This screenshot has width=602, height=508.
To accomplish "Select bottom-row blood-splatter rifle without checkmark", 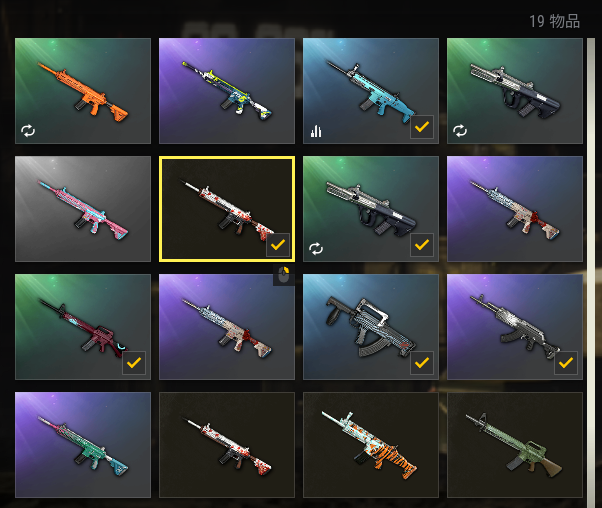I will 227,445.
